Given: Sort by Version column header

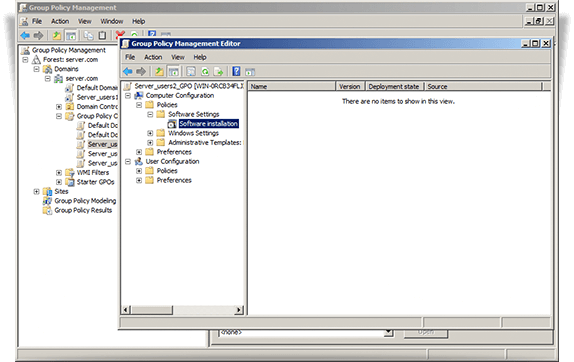Looking at the screenshot, I should [350, 86].
